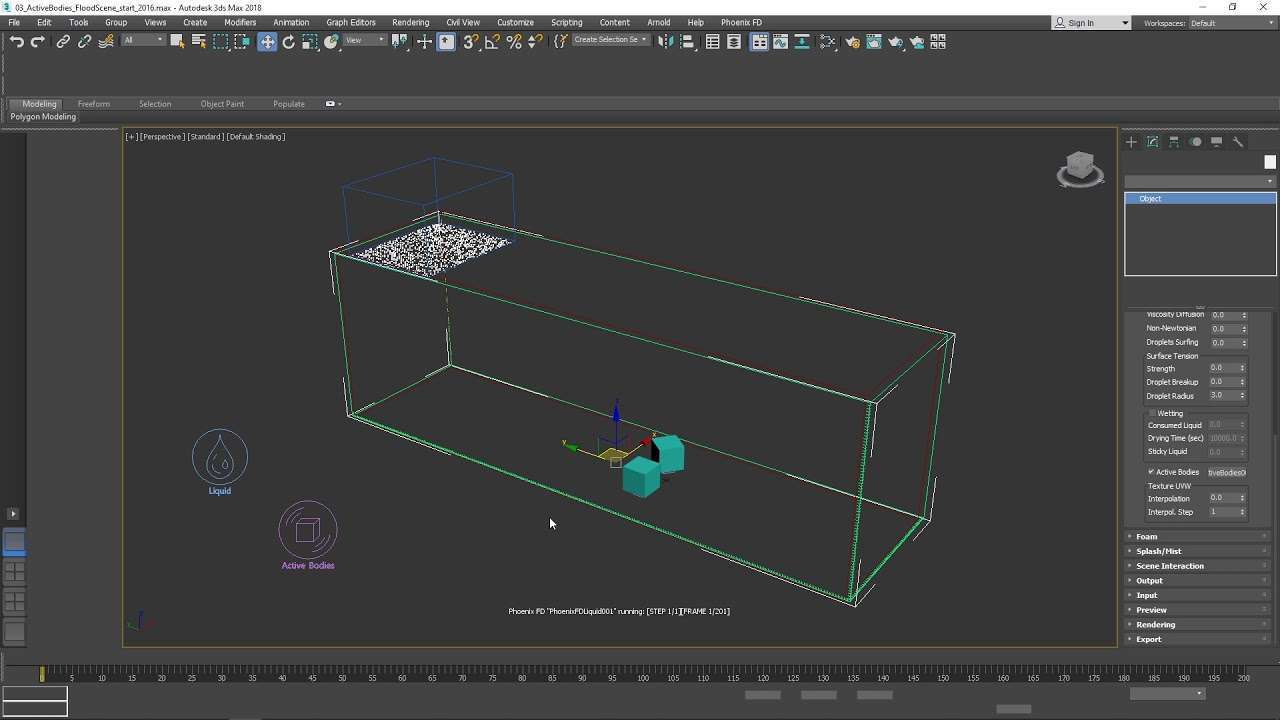Uncheck the Active Bodies checkbox
Viewport: 1280px width, 720px height.
(x=1151, y=472)
